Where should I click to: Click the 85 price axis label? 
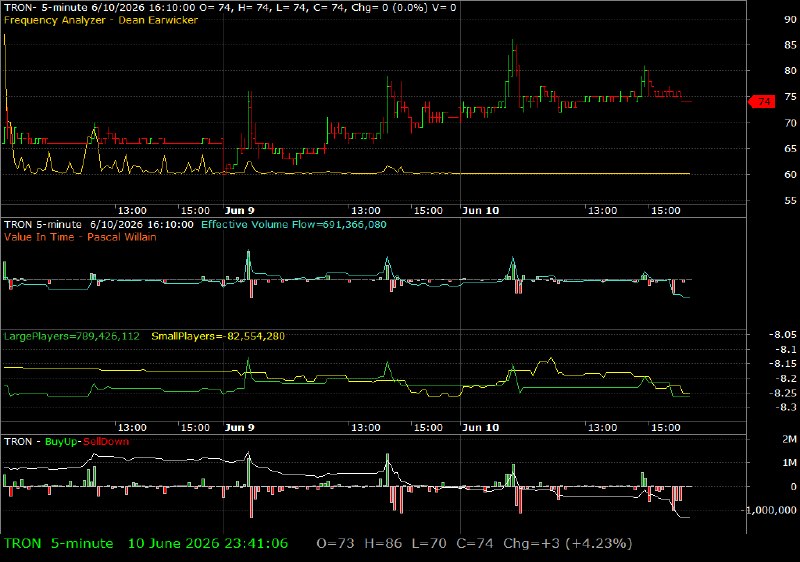point(790,45)
